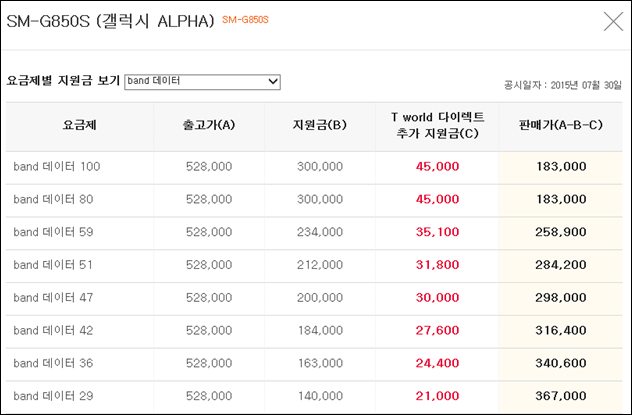Open the band 데이터 plan dropdown

[x=202, y=82]
